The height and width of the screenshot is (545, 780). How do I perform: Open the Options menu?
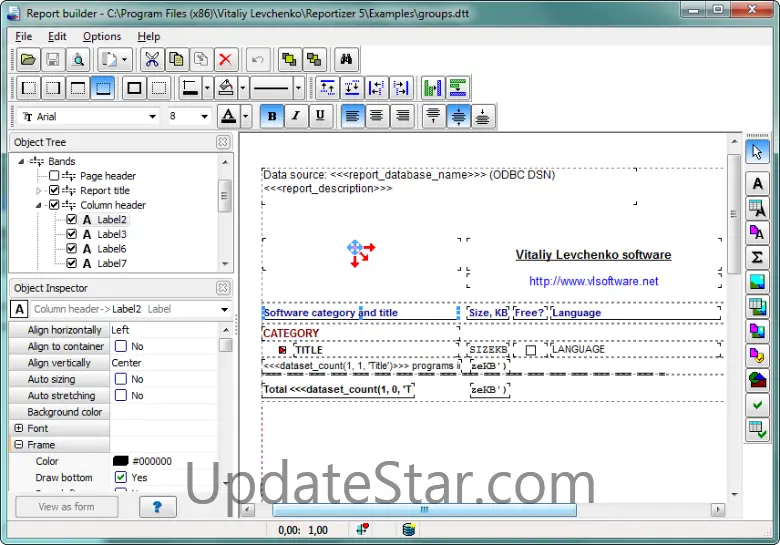102,36
